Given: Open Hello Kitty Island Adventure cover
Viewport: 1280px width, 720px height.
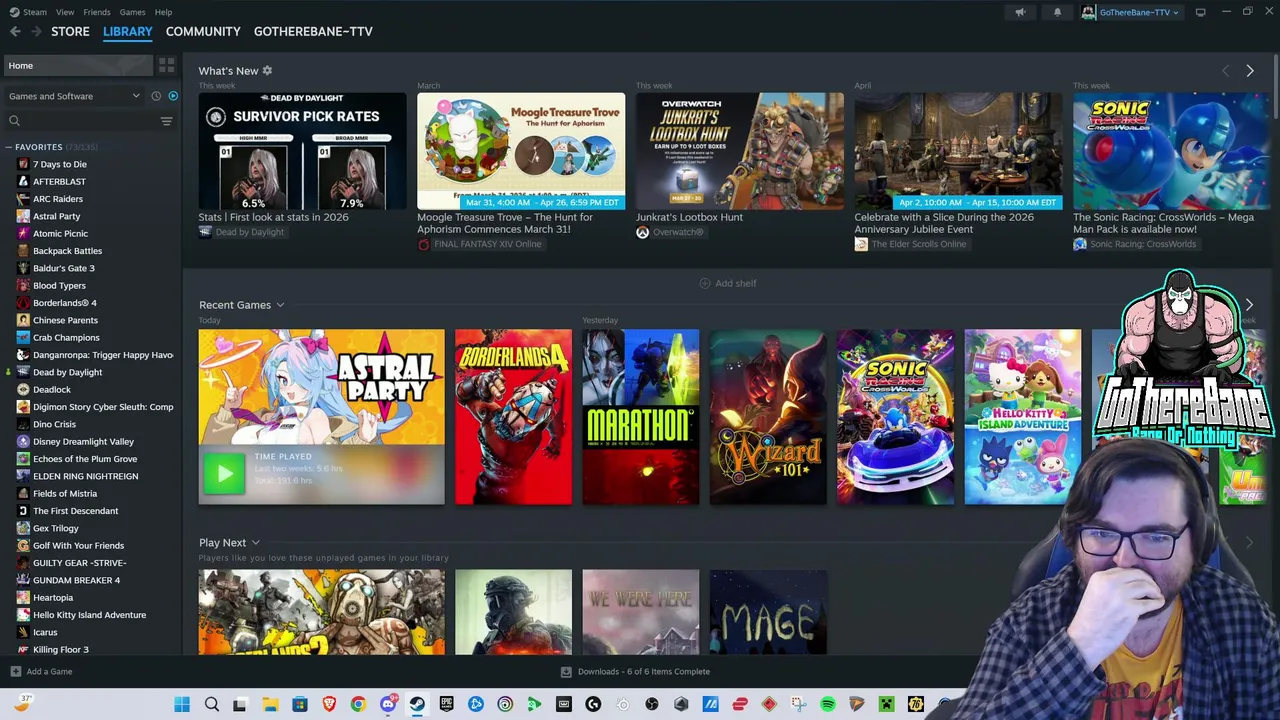Looking at the screenshot, I should point(1023,417).
